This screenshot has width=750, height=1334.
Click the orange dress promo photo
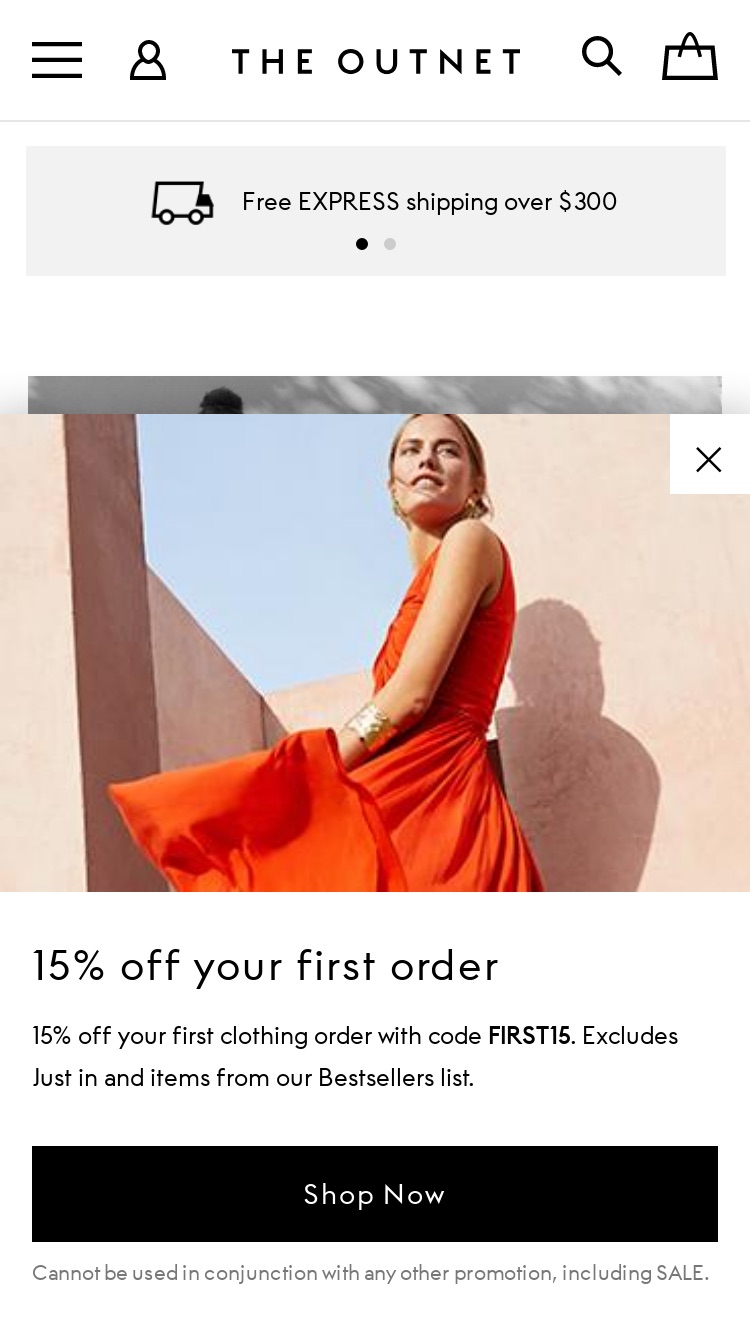375,653
